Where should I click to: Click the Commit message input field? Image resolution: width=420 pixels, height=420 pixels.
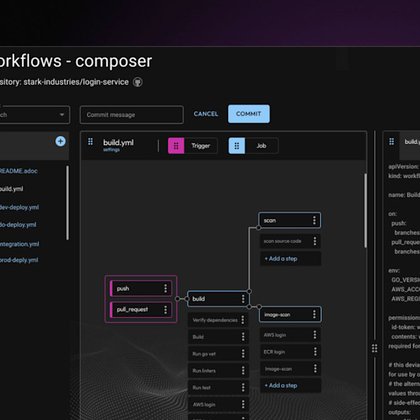click(132, 115)
